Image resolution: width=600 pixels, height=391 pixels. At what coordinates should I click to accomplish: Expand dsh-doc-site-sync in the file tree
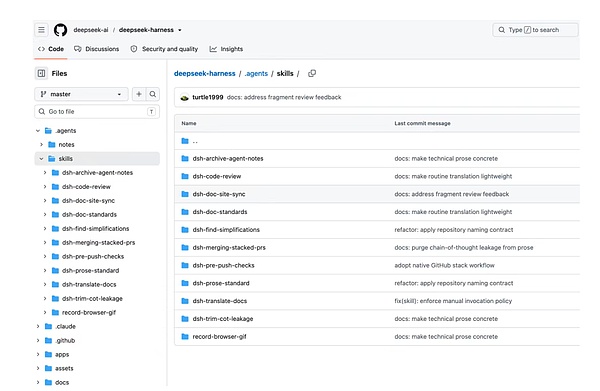pos(45,200)
